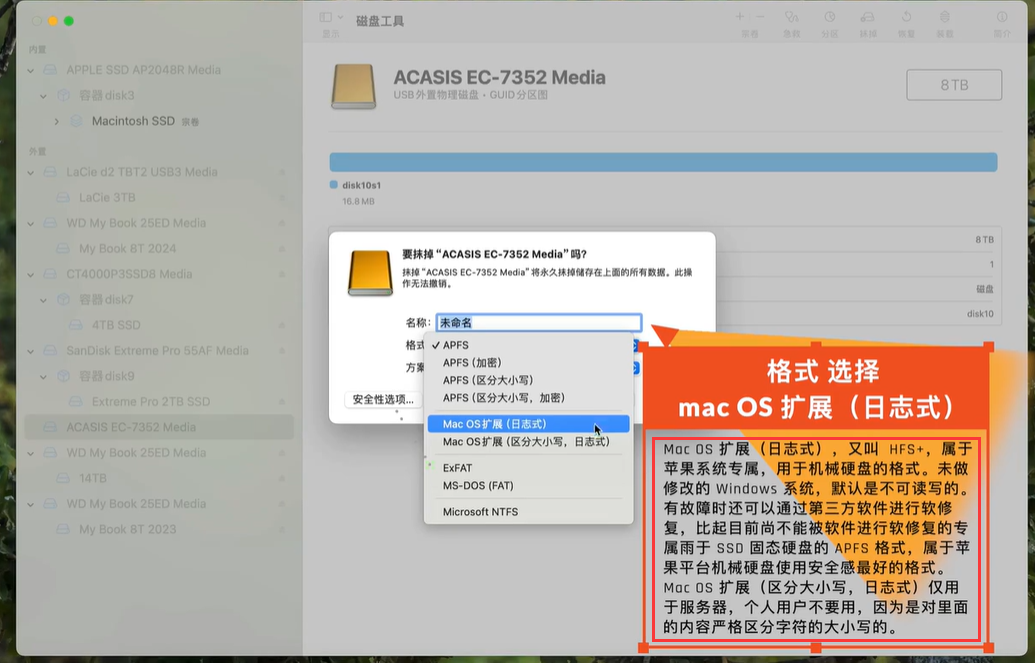Screen dimensions: 1035x663
Task: Click the Erase (抹掉) toolbar icon
Action: coord(867,17)
